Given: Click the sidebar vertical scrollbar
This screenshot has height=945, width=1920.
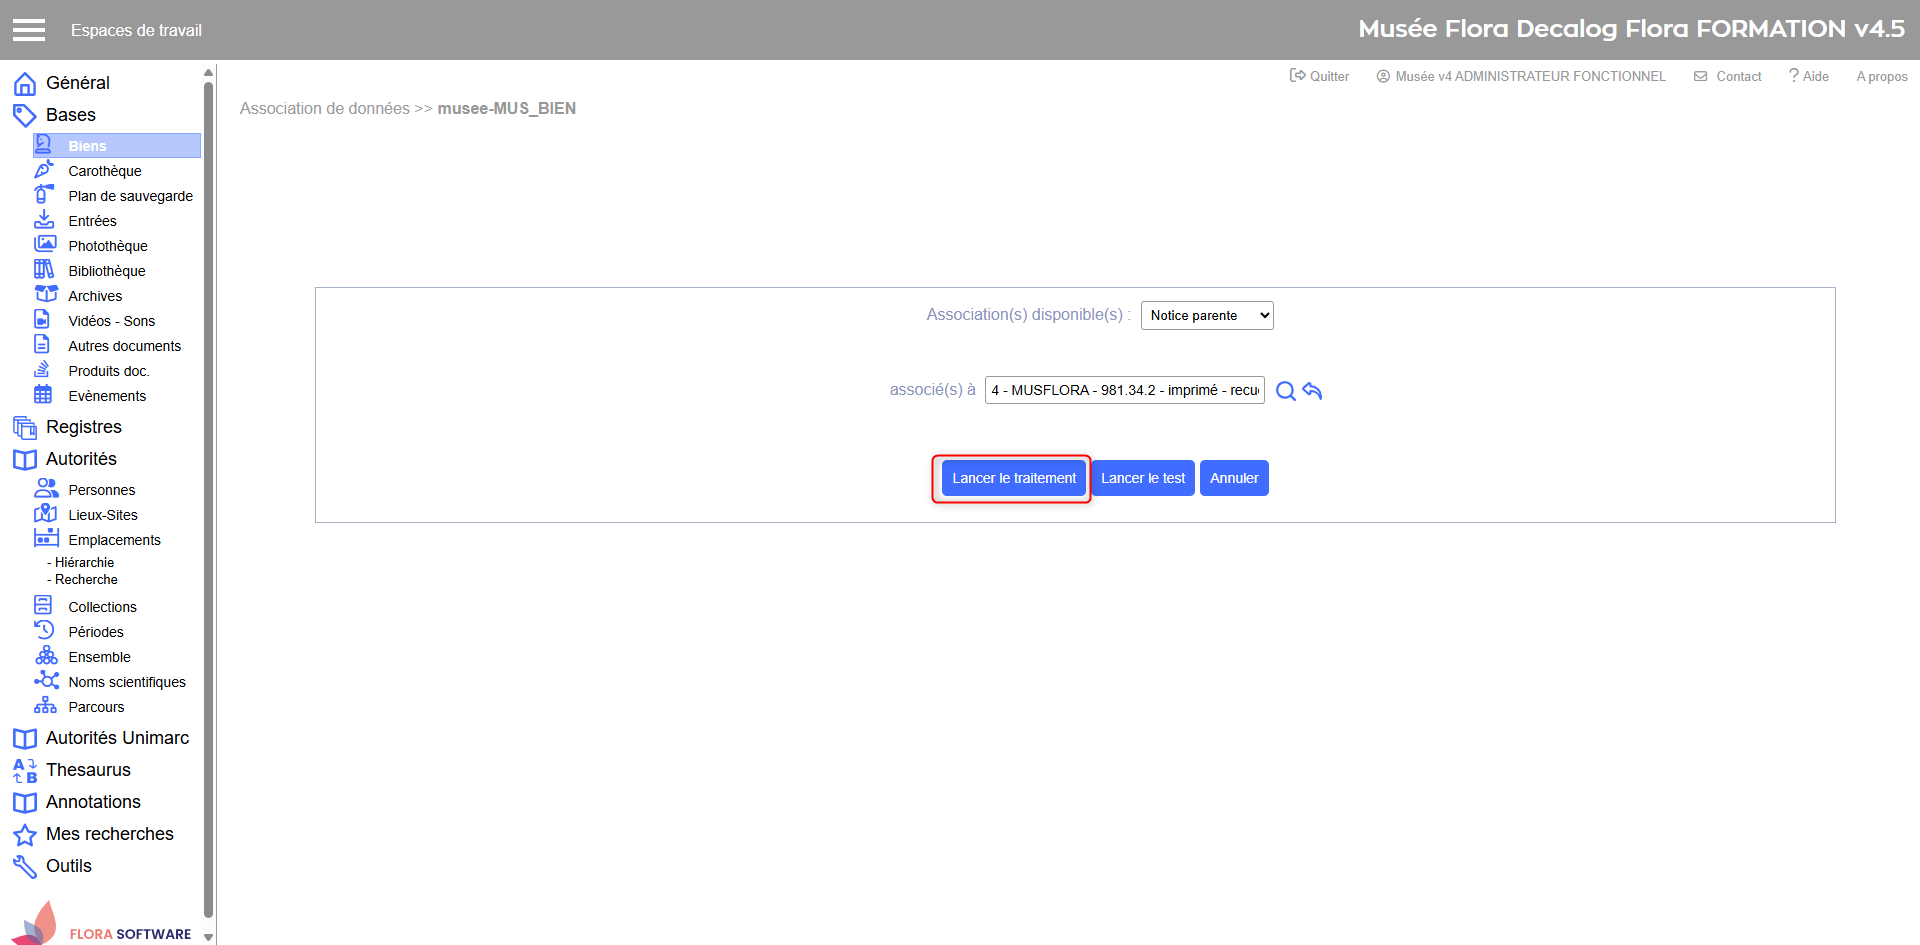Looking at the screenshot, I should coord(208,500).
